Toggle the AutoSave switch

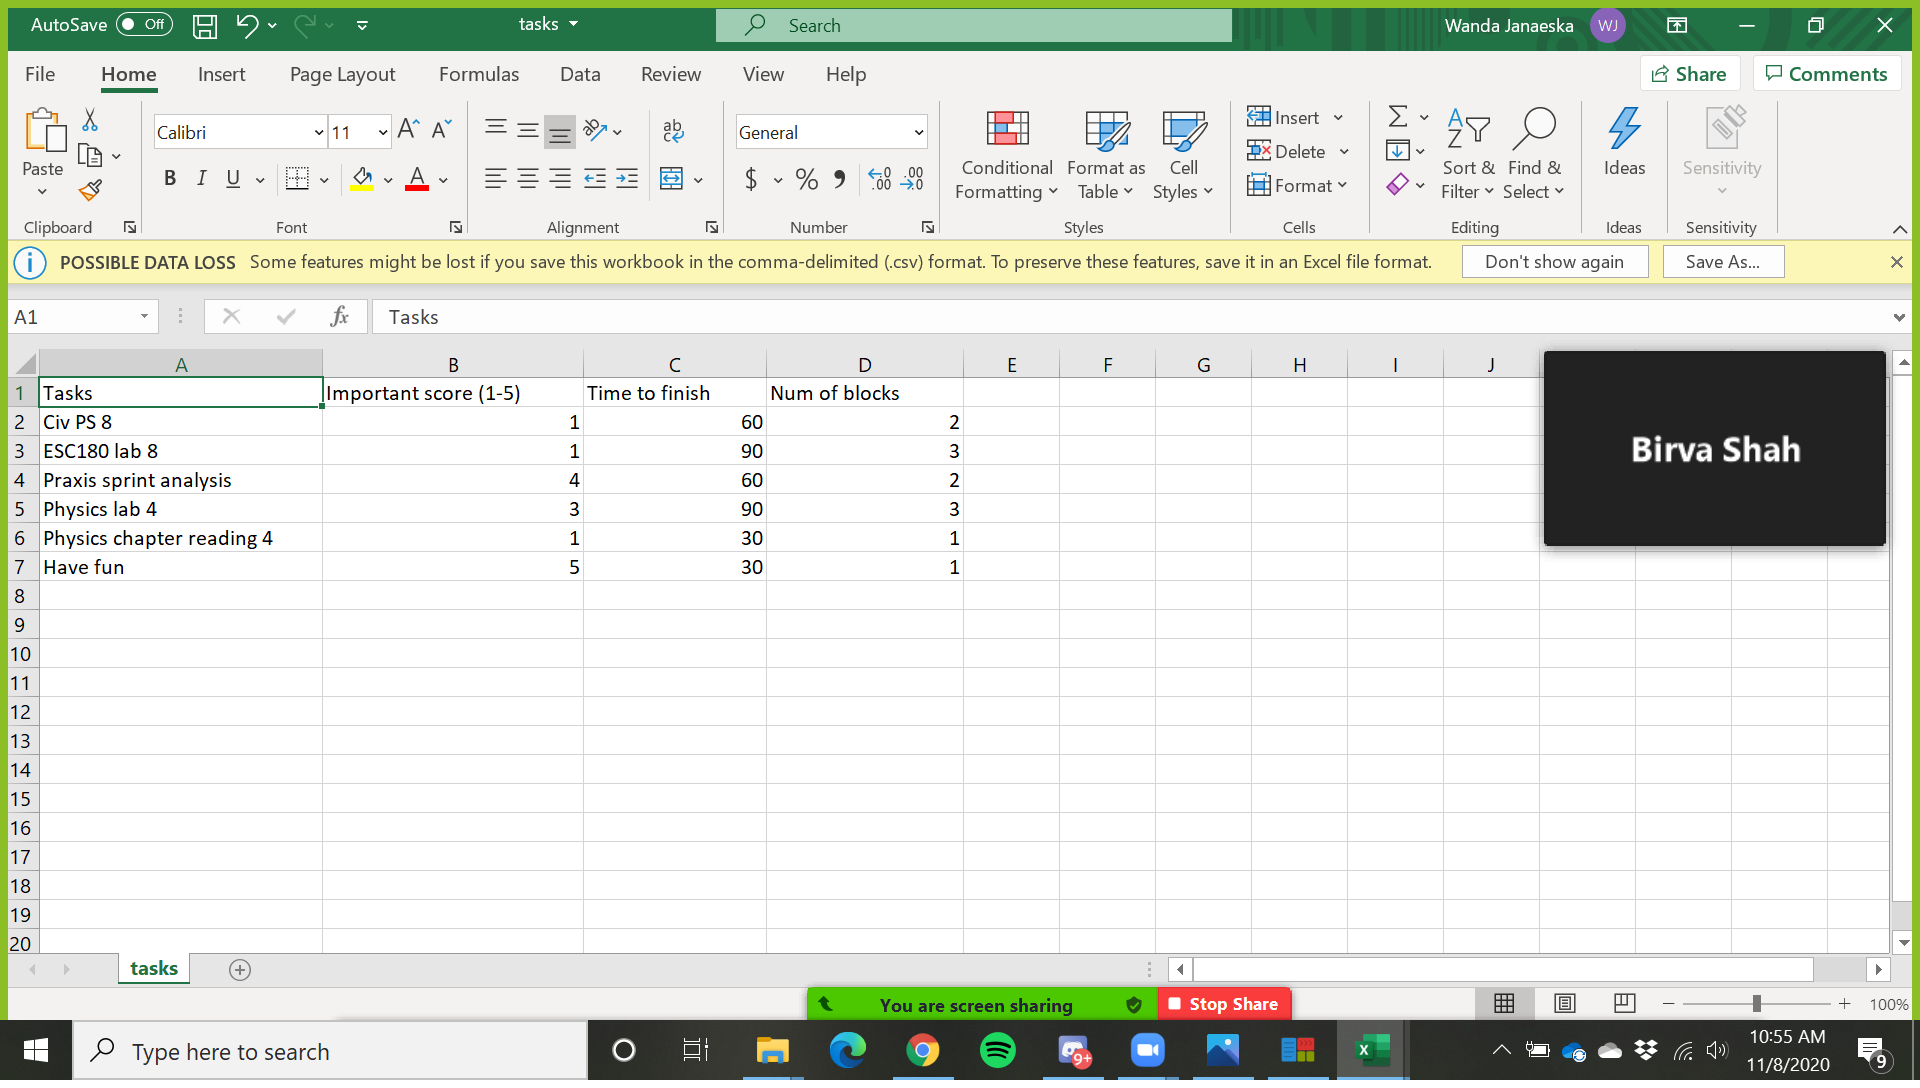click(144, 25)
